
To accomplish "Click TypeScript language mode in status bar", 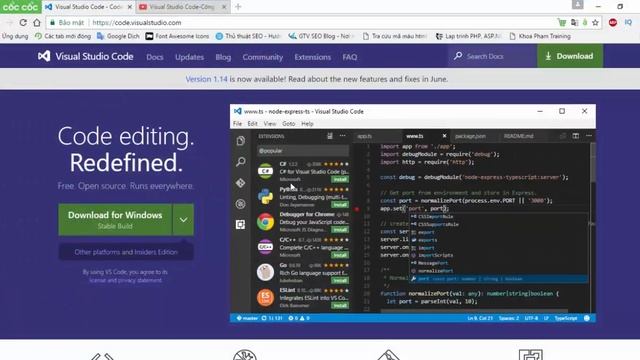I will pos(565,318).
